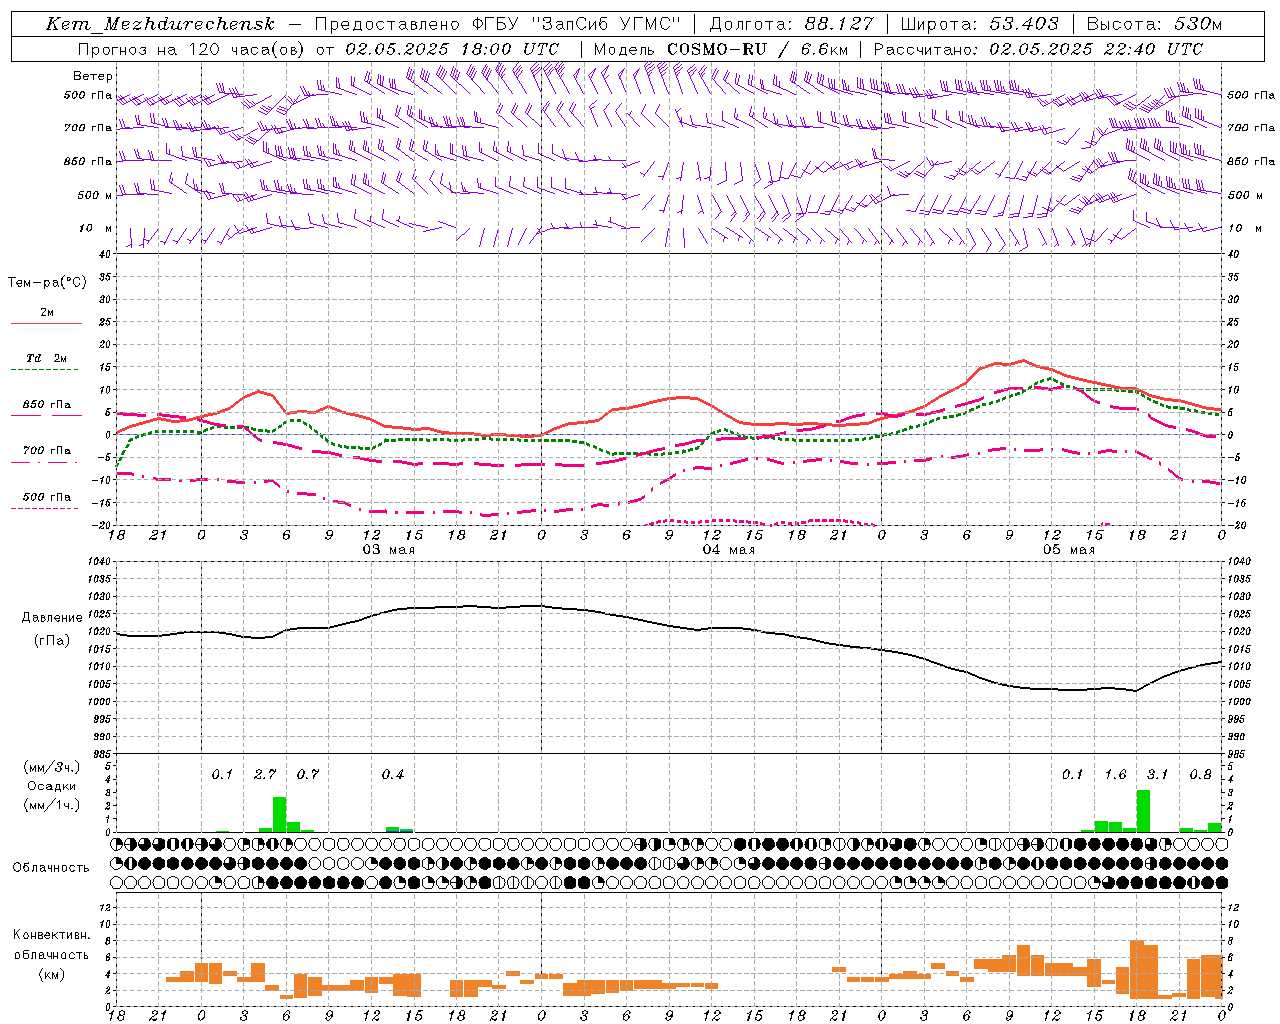Screen dimensions: 1280x1024
Task: Click the Тем-ра(°C) axis label
Action: 47,282
